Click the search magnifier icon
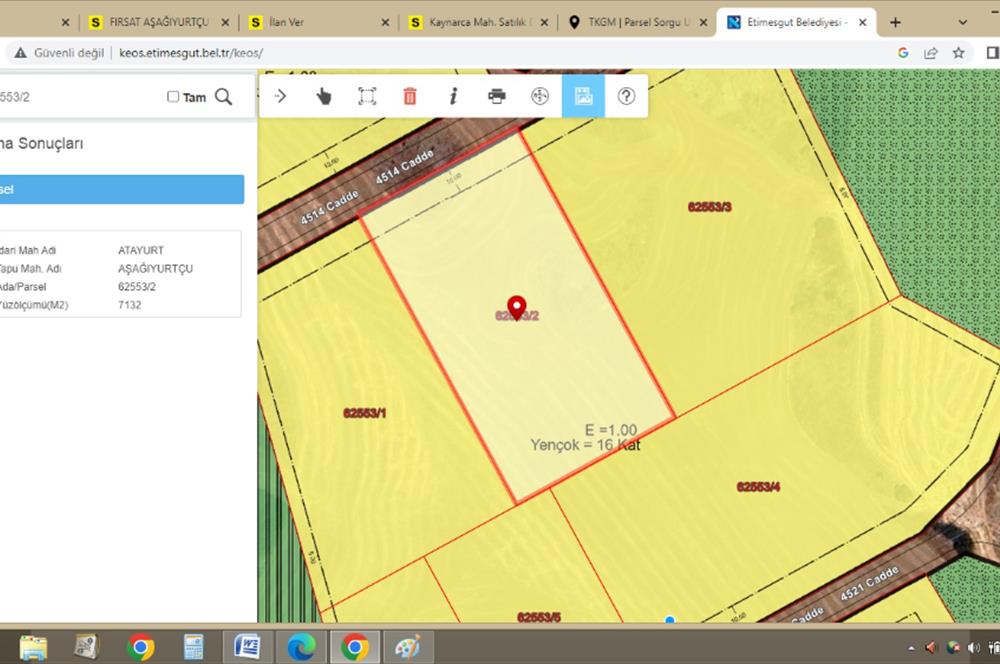The height and width of the screenshot is (664, 1000). tap(224, 97)
